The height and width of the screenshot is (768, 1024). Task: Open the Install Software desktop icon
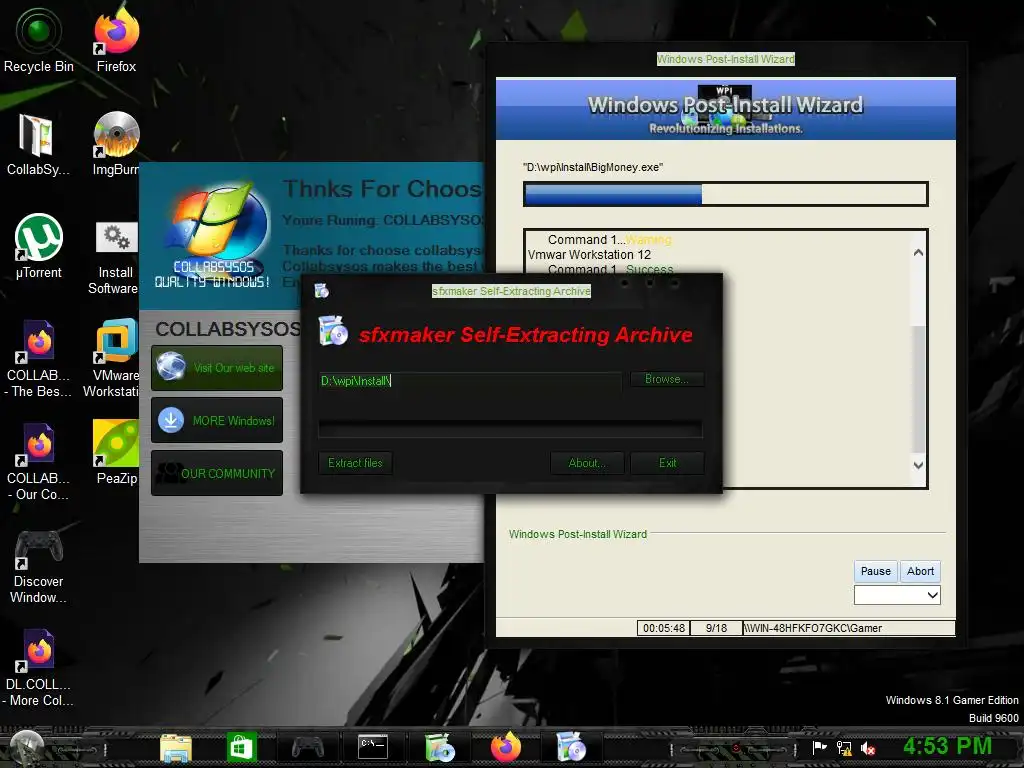[115, 259]
